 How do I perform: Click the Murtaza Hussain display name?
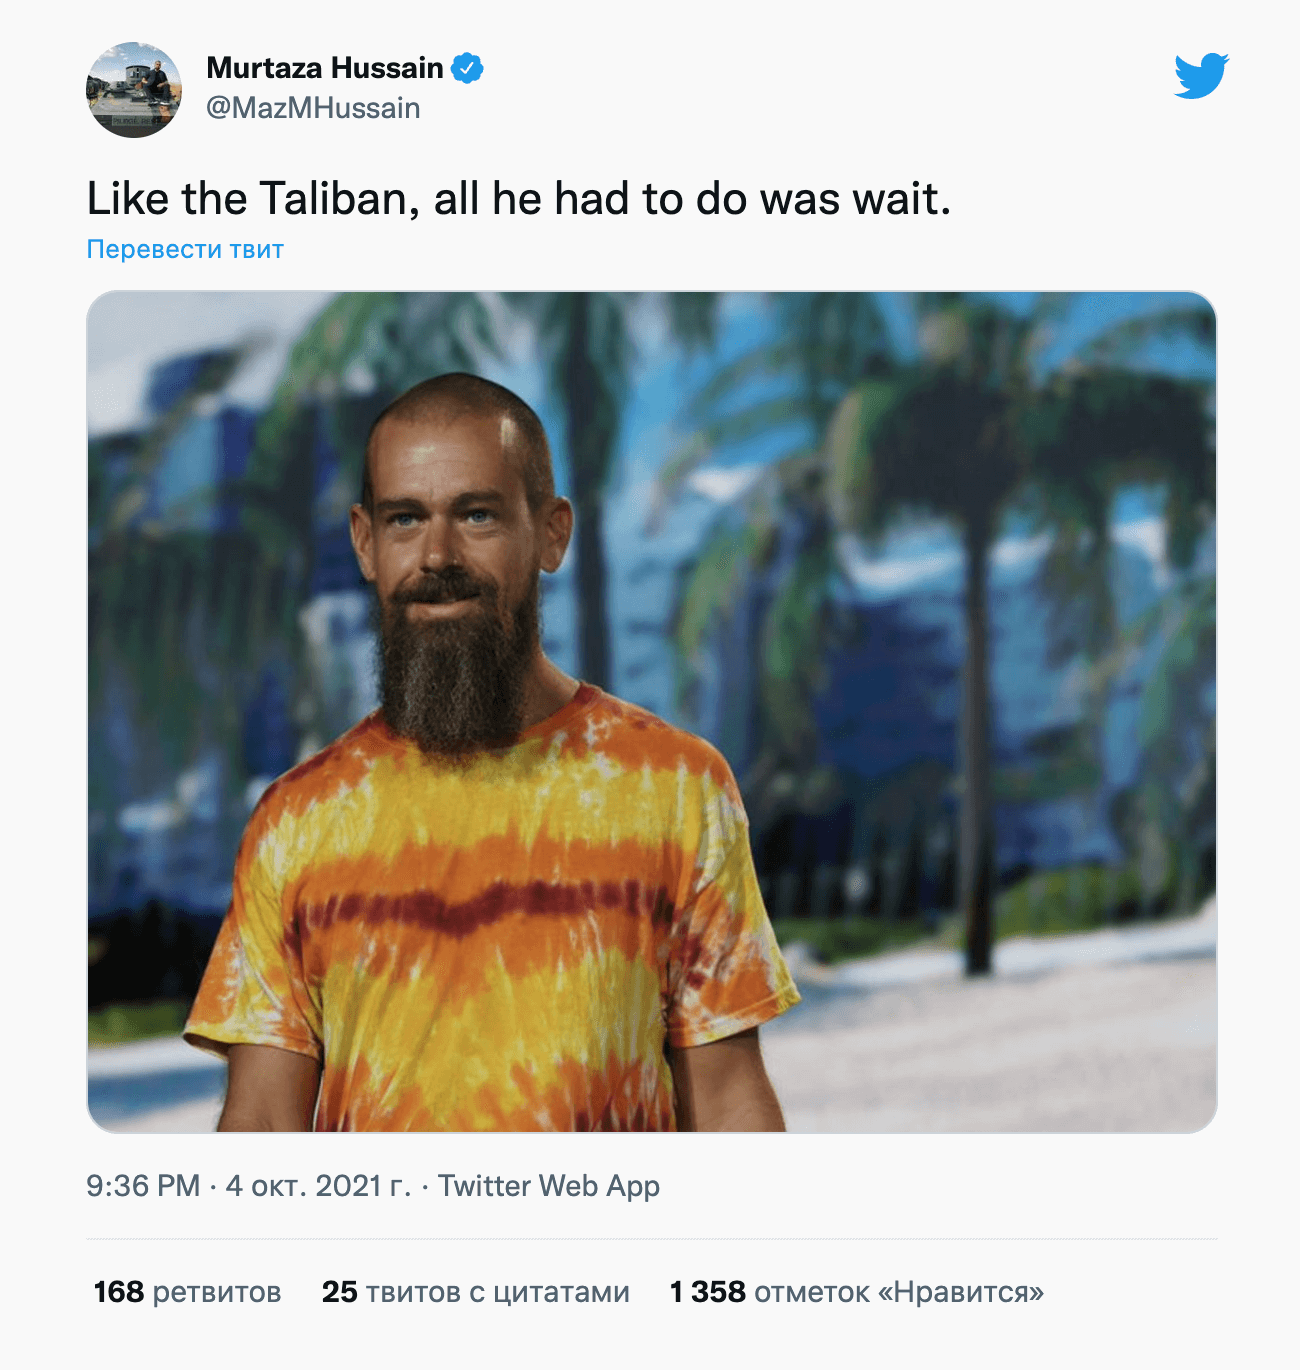tap(324, 68)
